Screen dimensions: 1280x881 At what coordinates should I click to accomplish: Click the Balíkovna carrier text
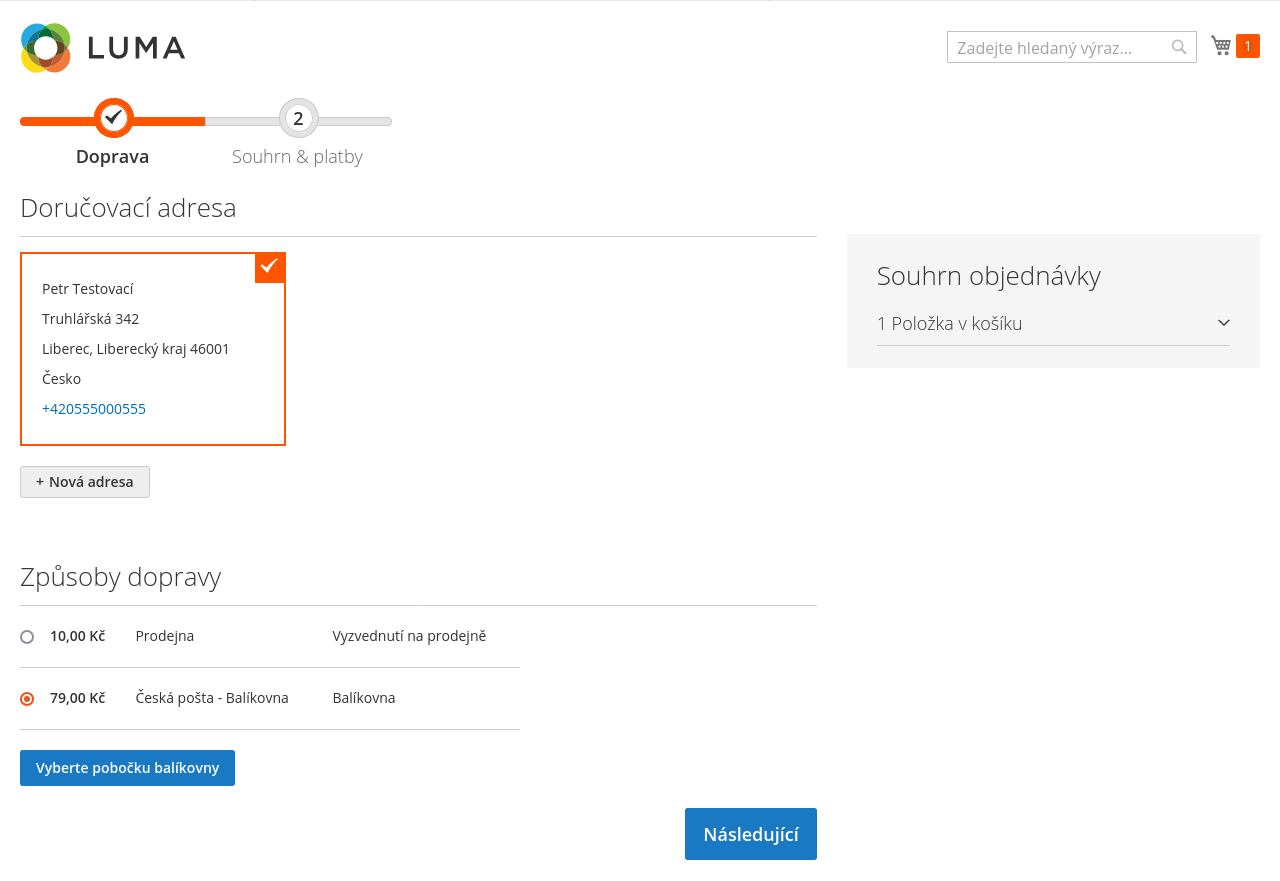point(364,698)
